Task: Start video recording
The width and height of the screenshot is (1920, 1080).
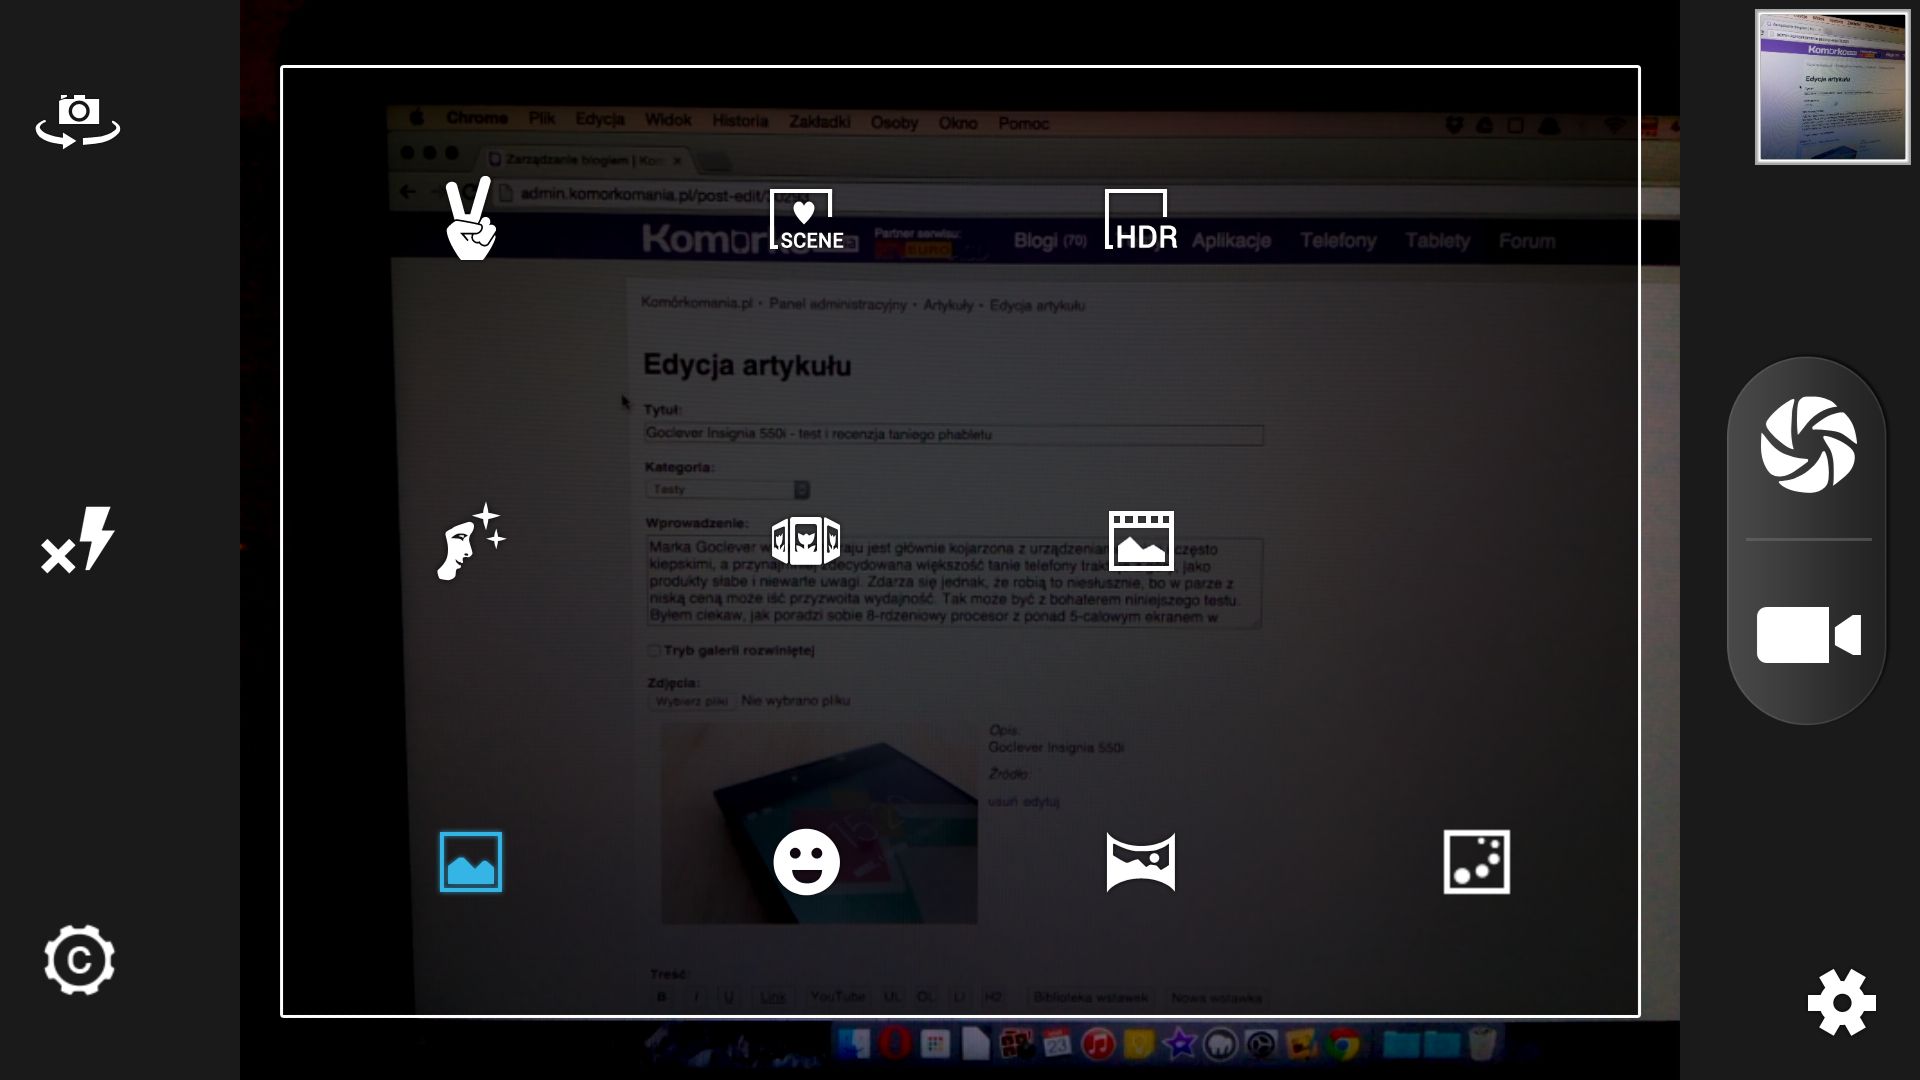Action: 1806,637
